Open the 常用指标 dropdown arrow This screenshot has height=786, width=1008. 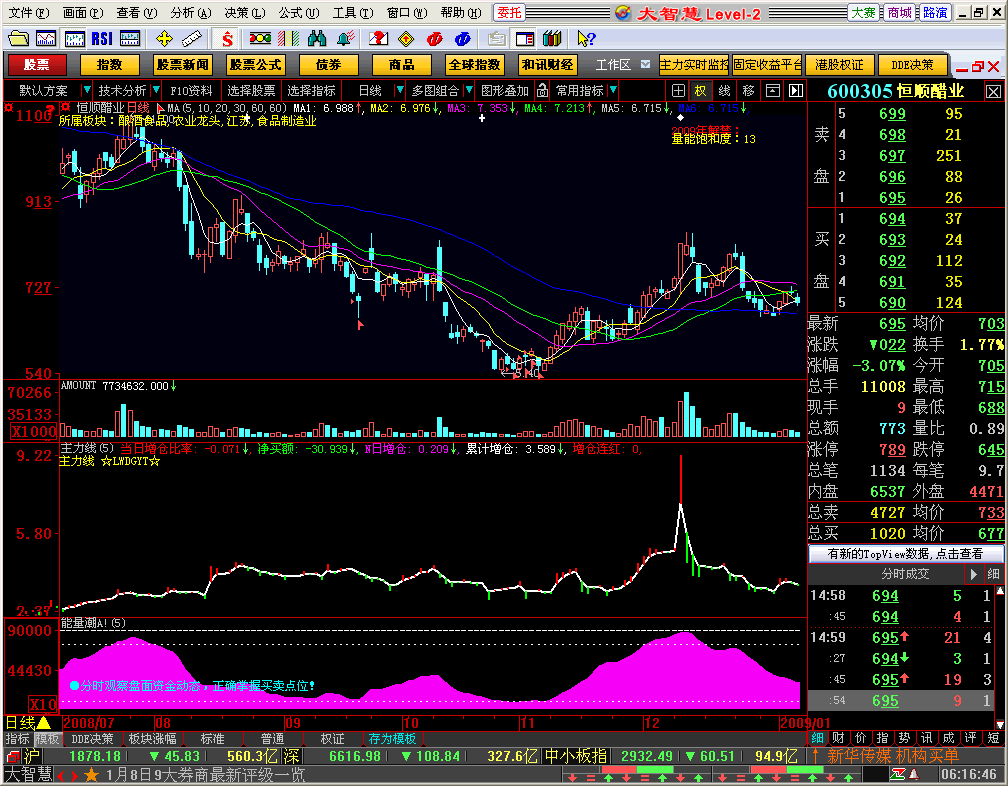click(613, 90)
